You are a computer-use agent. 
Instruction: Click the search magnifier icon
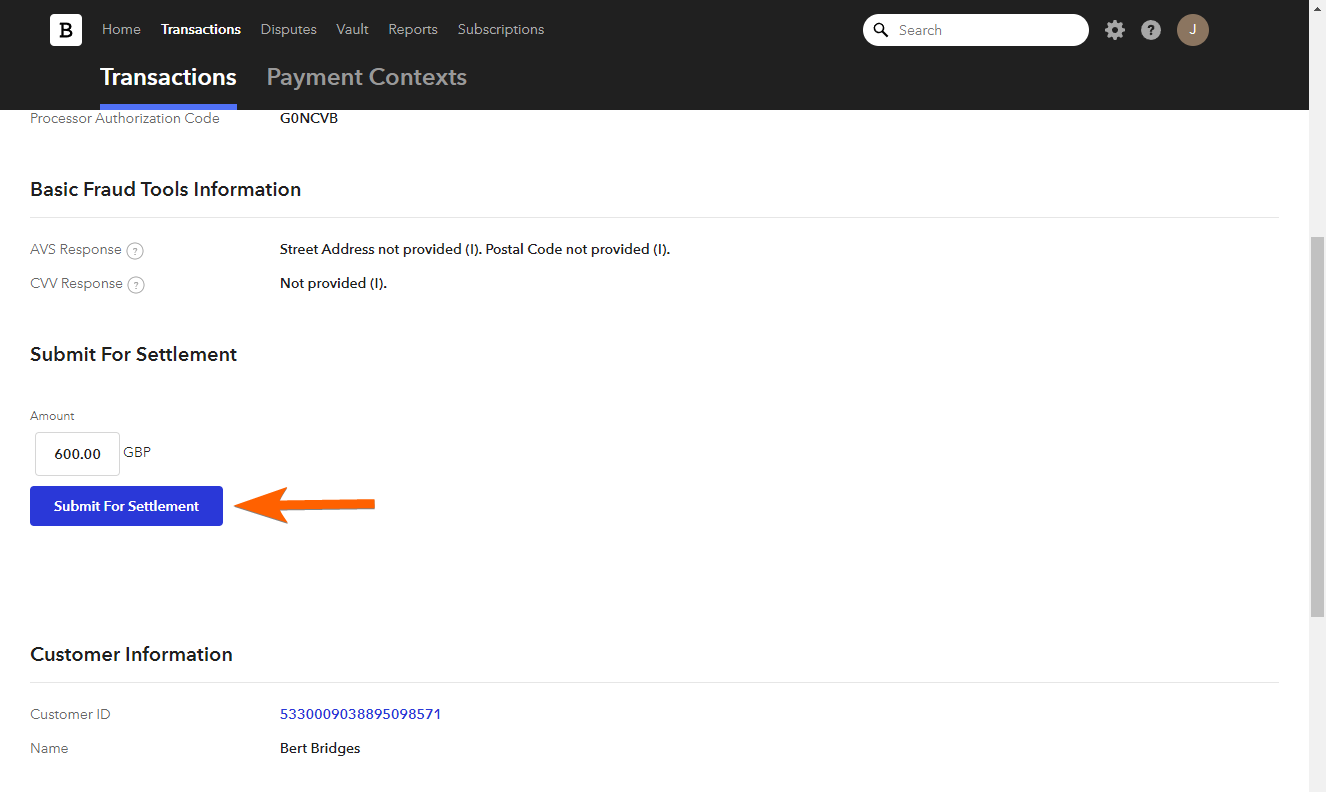tap(881, 30)
